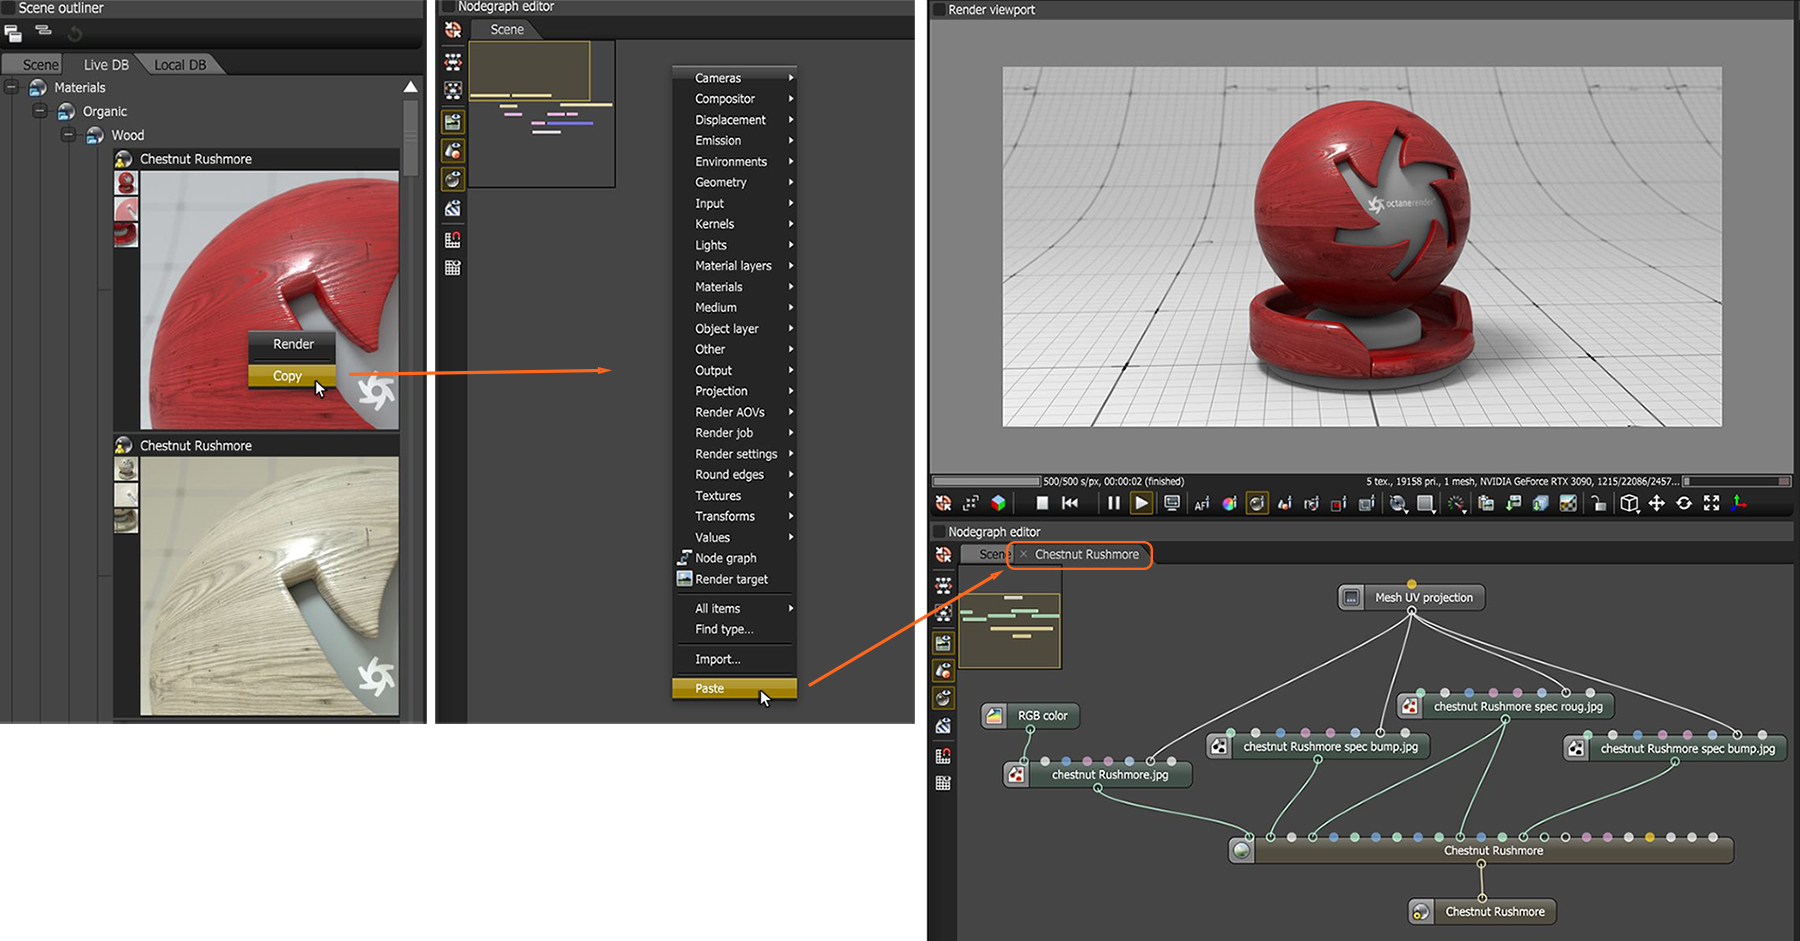
Task: Click the red render region icon
Action: [x=1339, y=503]
